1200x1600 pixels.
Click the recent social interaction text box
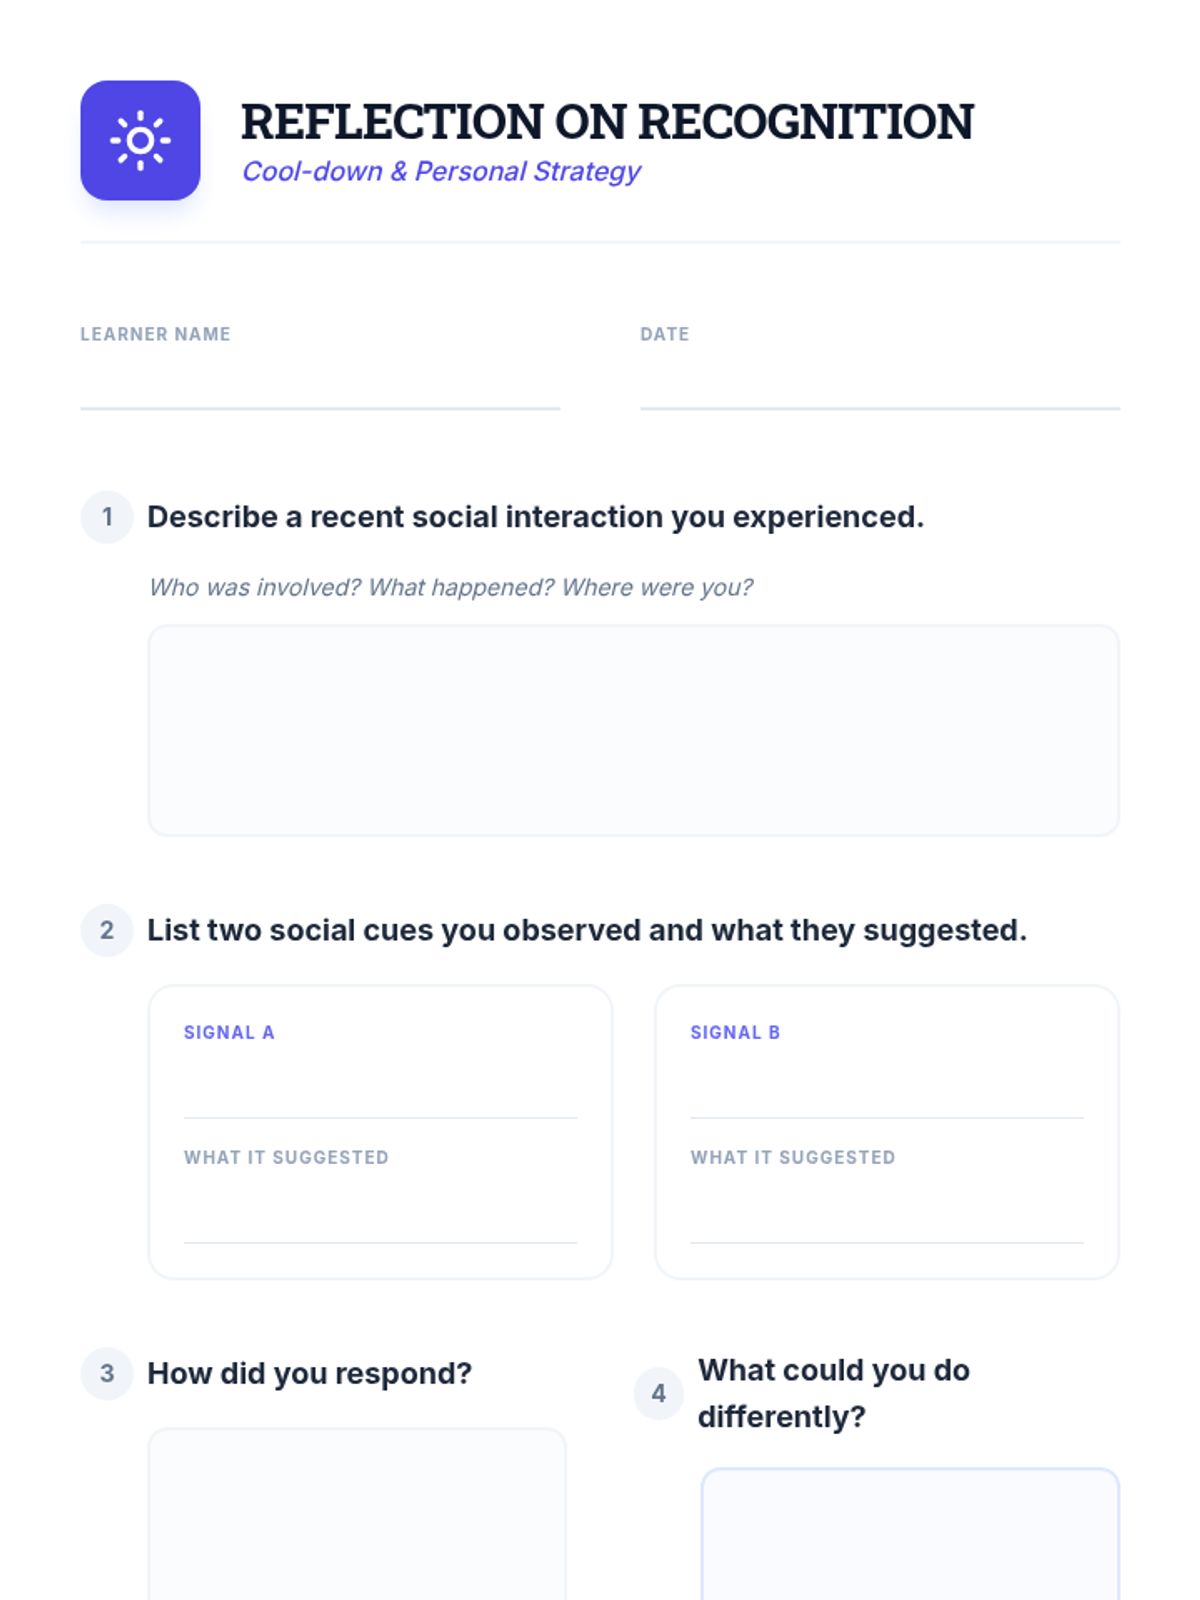[x=633, y=730]
